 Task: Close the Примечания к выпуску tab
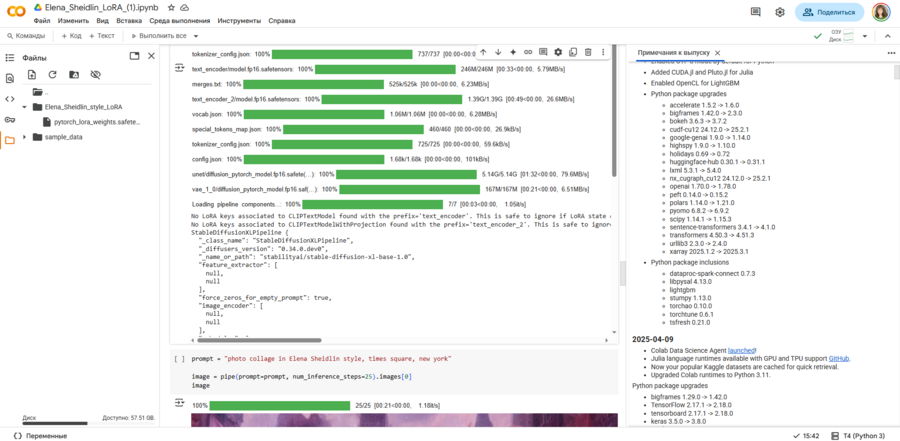(x=717, y=52)
